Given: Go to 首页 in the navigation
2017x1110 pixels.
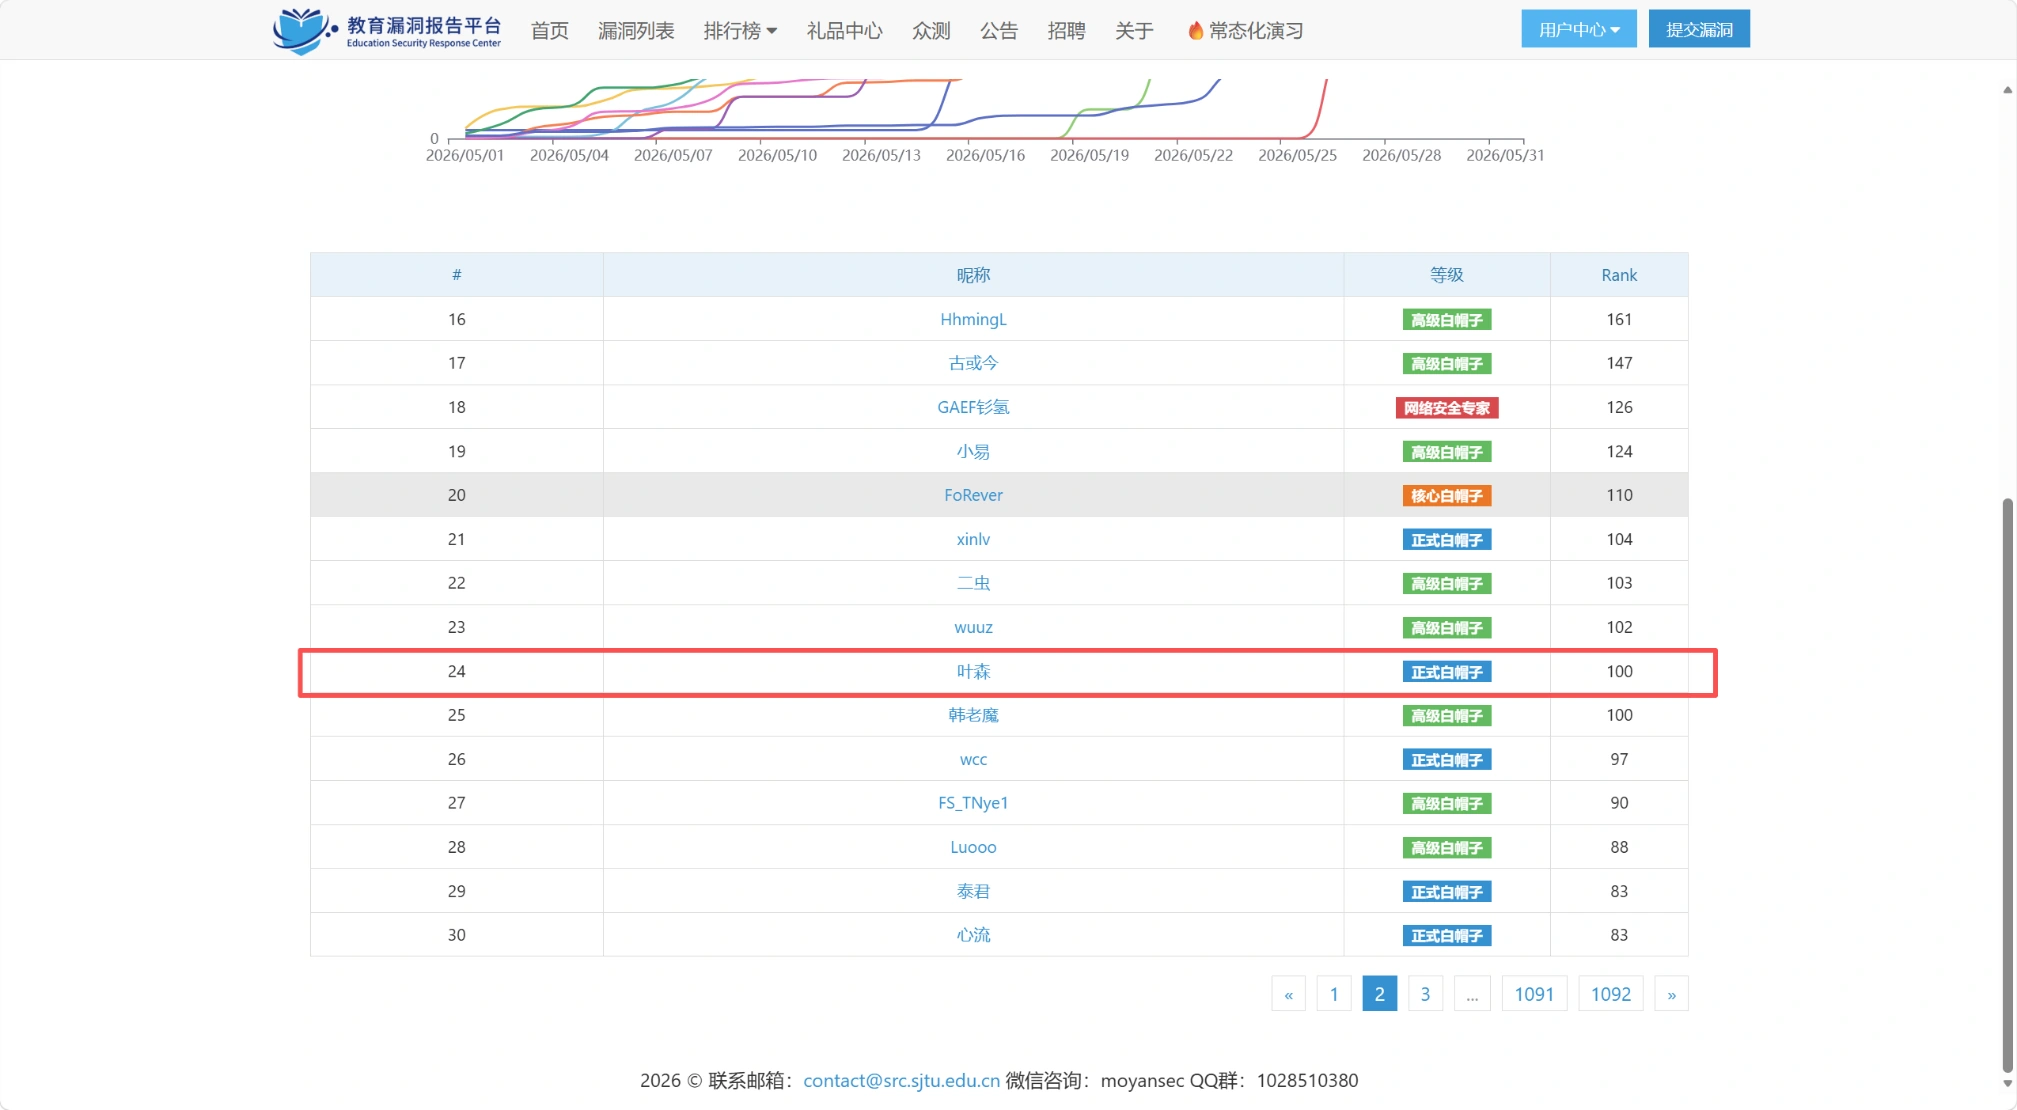Looking at the screenshot, I should [549, 31].
